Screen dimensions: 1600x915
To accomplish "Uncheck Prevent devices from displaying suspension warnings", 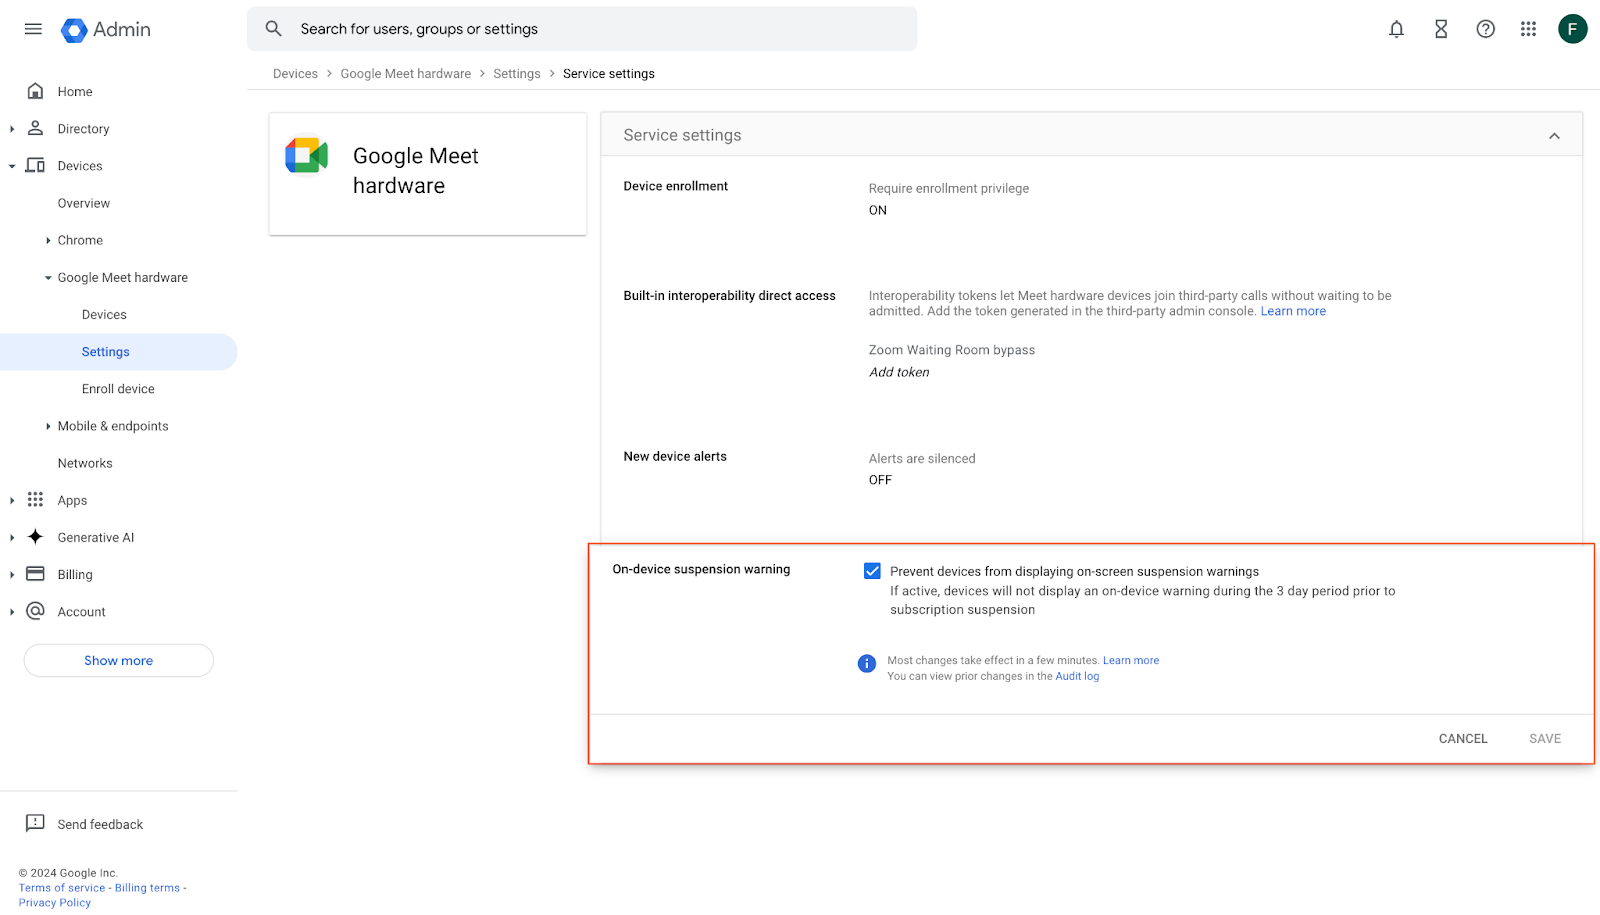I will 872,571.
